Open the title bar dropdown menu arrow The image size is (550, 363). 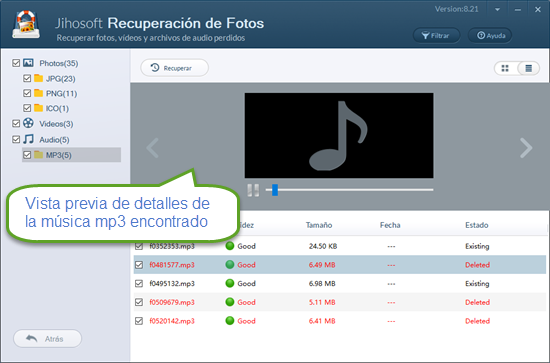(x=497, y=10)
